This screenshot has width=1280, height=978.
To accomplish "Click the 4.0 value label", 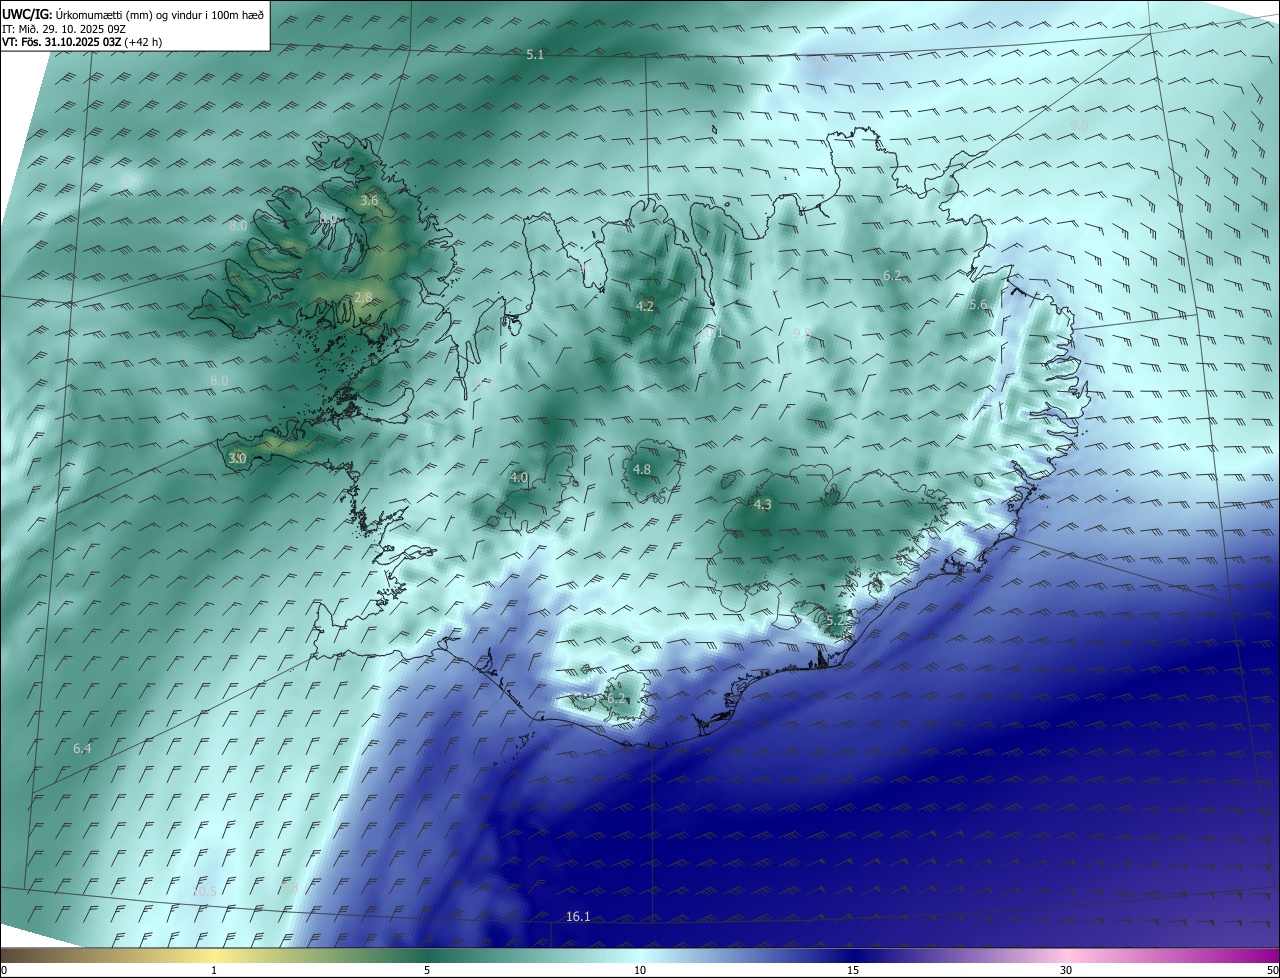I will point(519,479).
